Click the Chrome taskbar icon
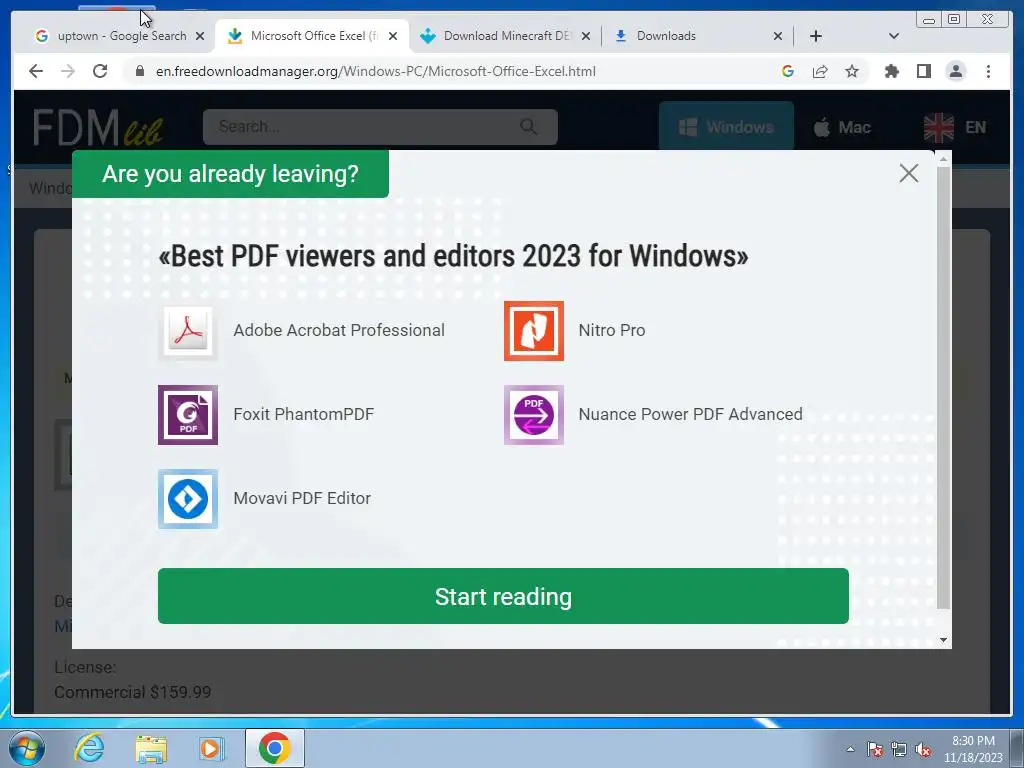The image size is (1024, 768). click(275, 748)
